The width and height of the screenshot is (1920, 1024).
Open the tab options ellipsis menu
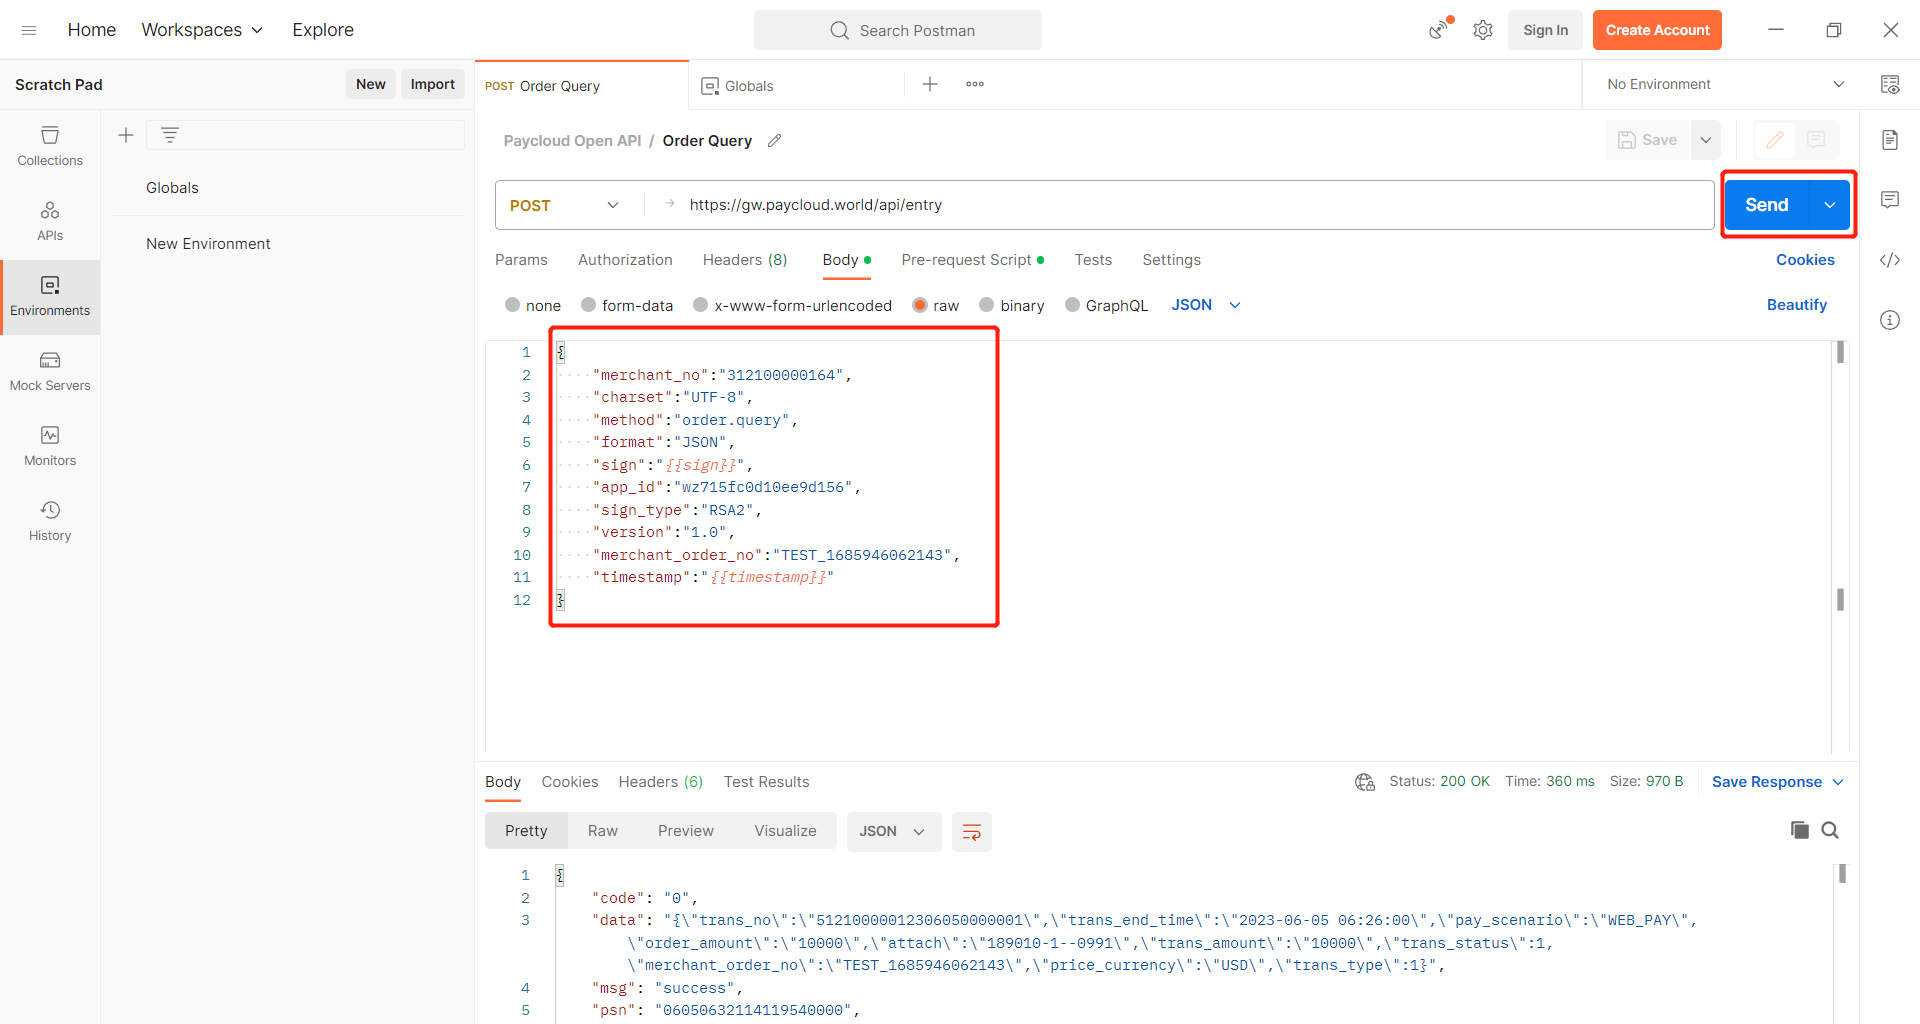(975, 84)
